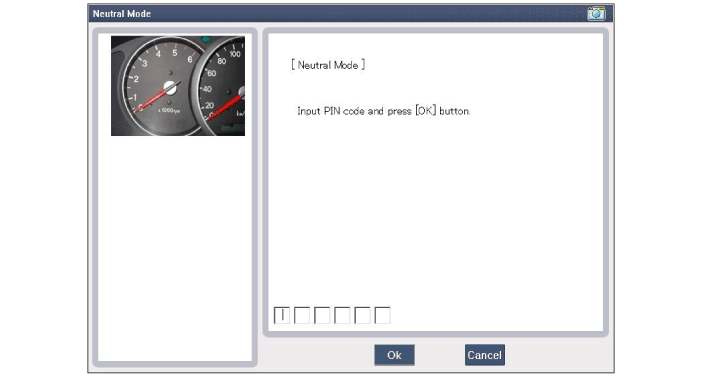Focus the first PIN digit box

coord(282,315)
